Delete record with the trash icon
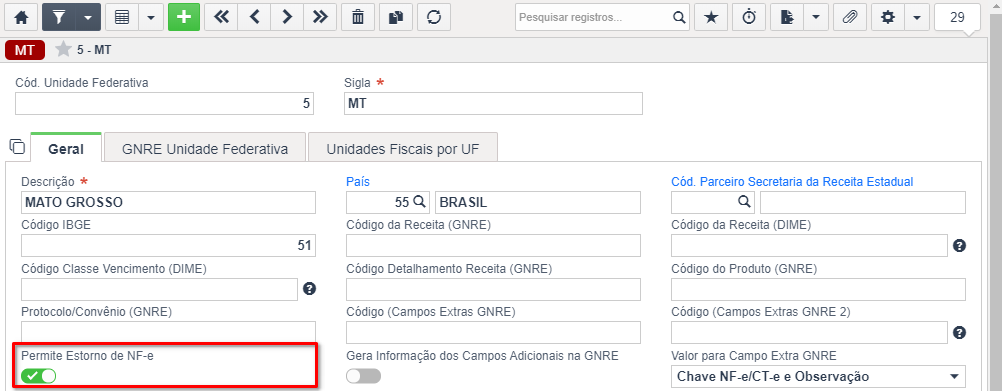The width and height of the screenshot is (1002, 391). tap(358, 17)
